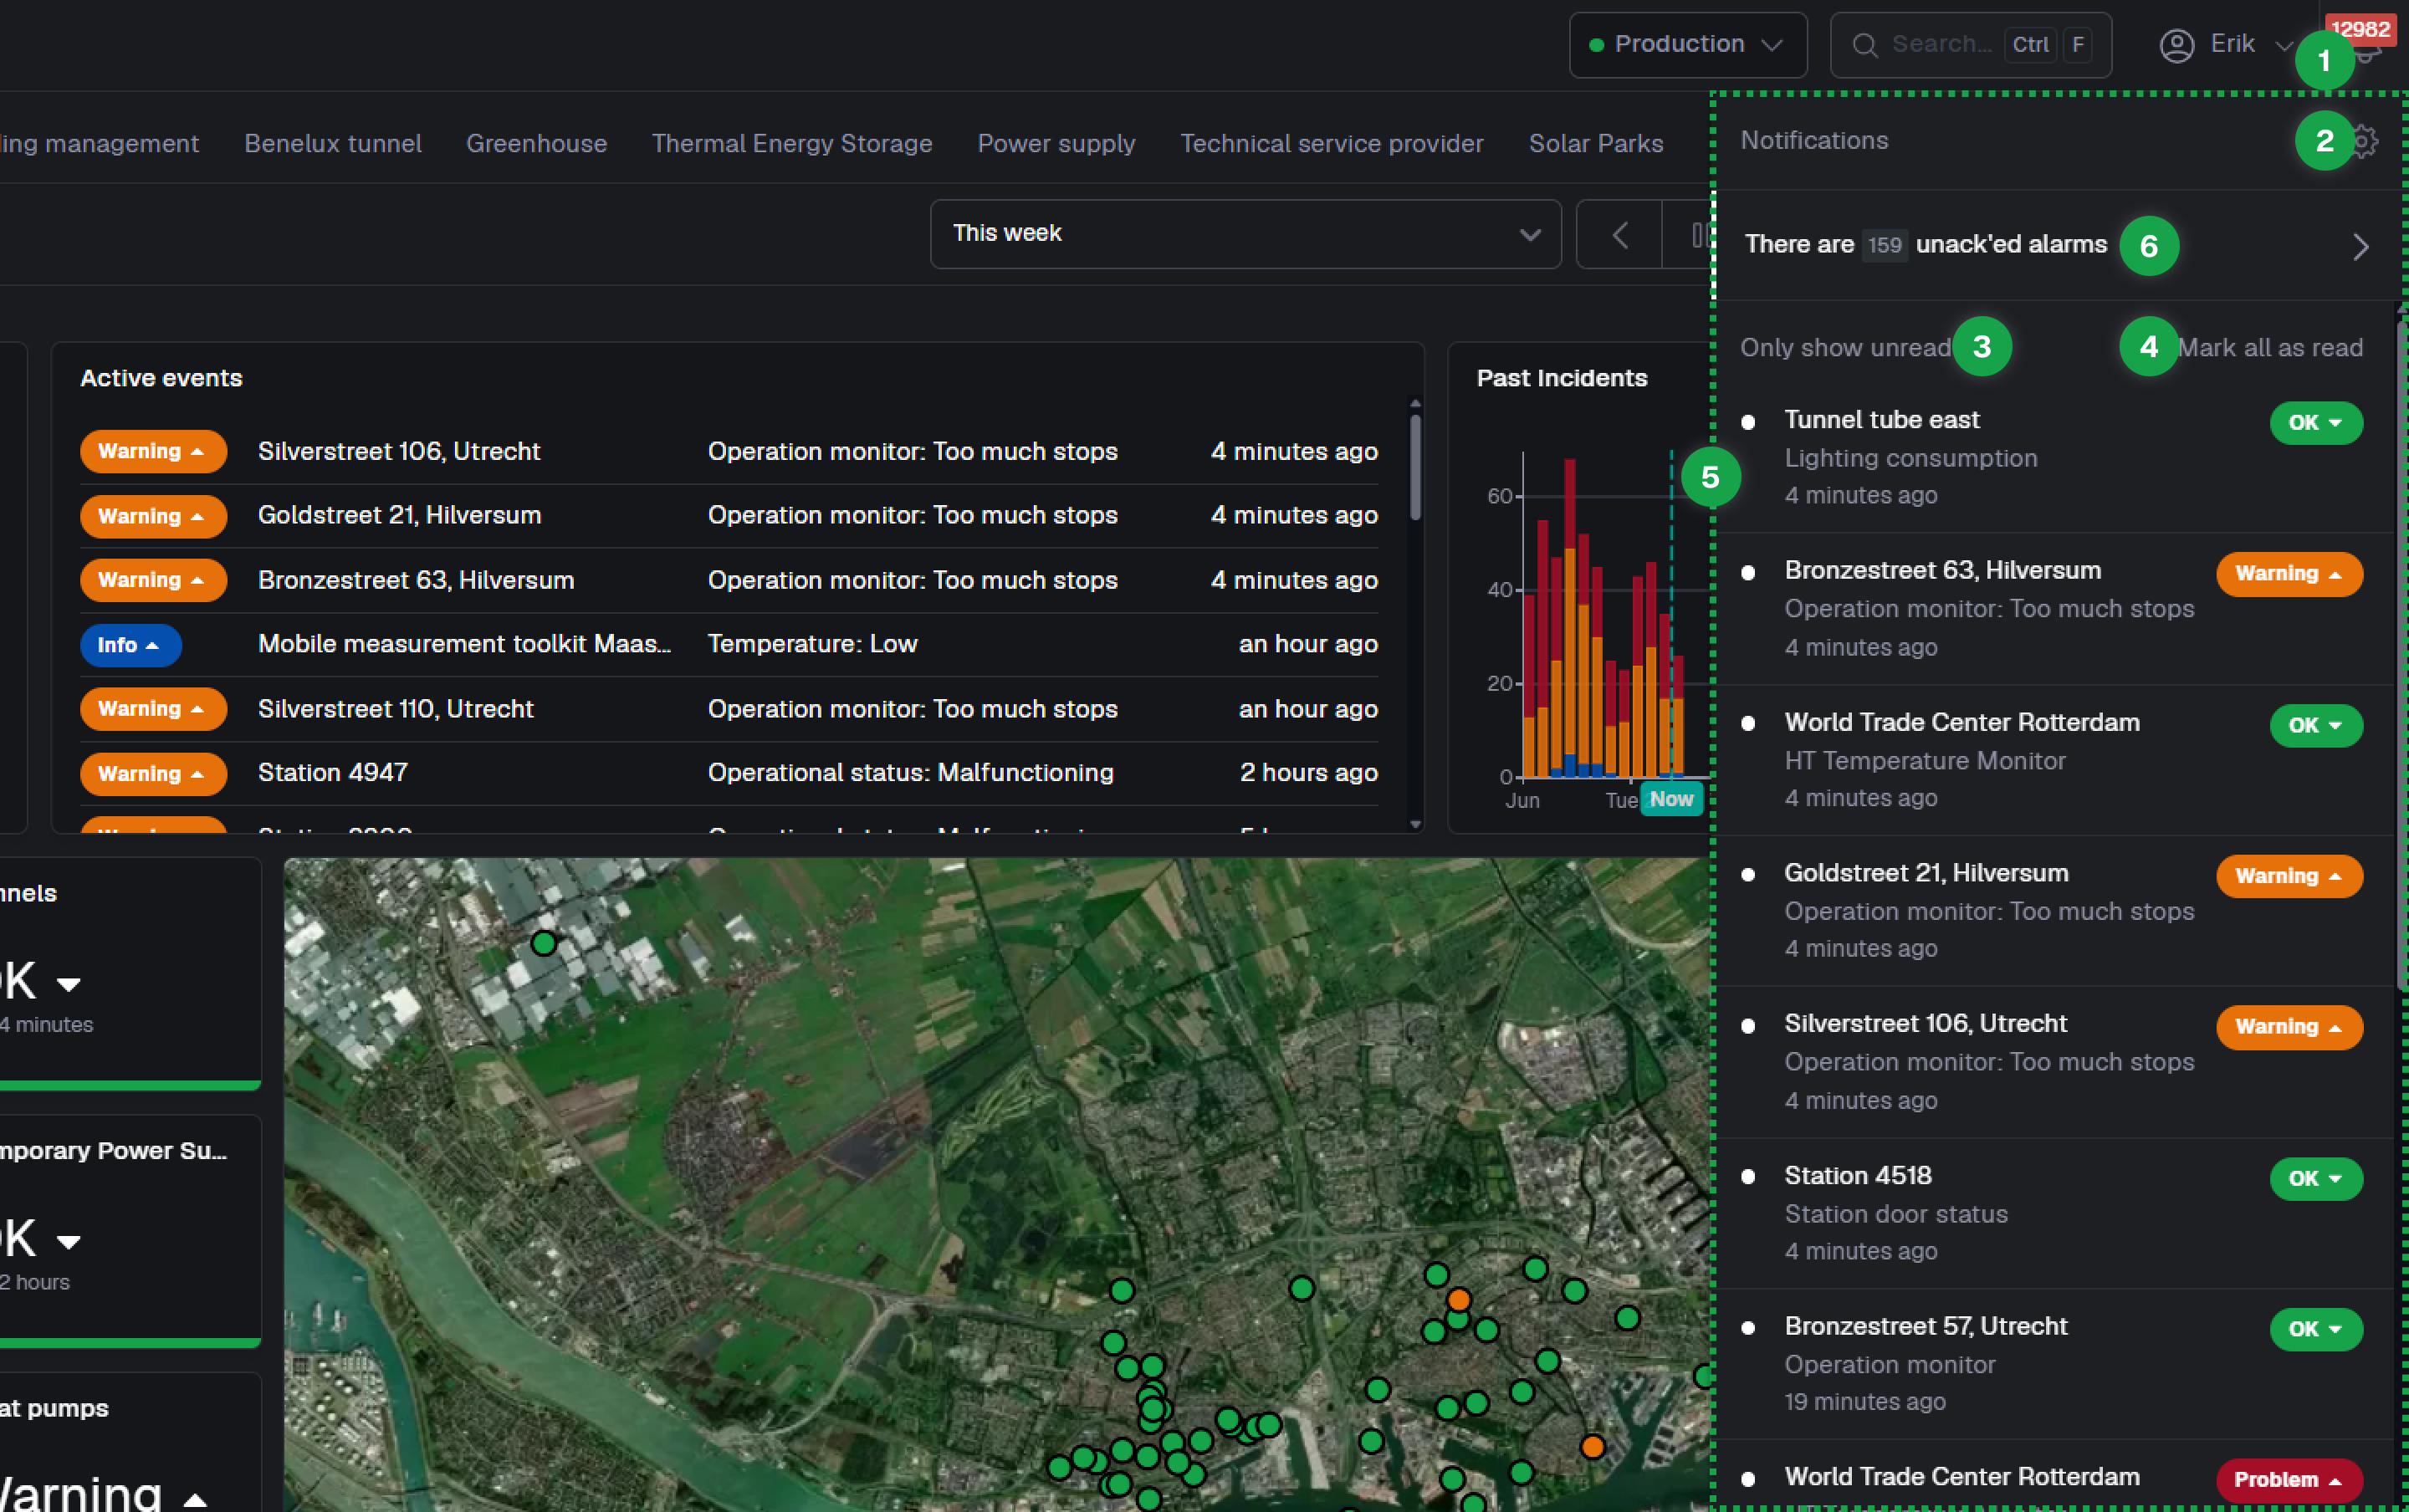Screen dimensions: 2409x1512
Task: Open unack'ed alarms chevron arrow
Action: click(2360, 246)
